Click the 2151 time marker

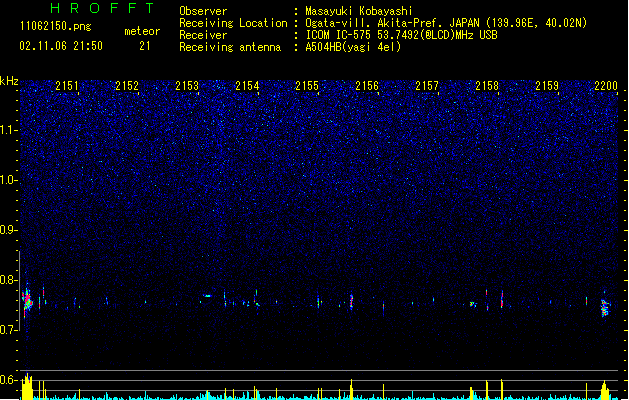[x=67, y=86]
